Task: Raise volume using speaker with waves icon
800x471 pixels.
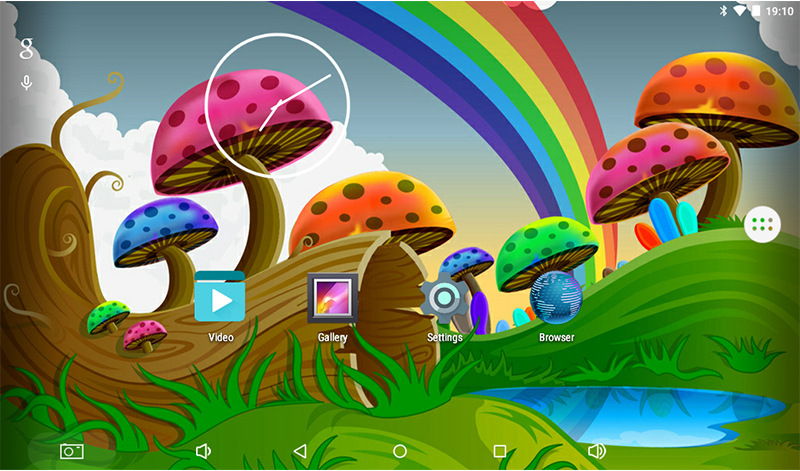Action: (596, 451)
